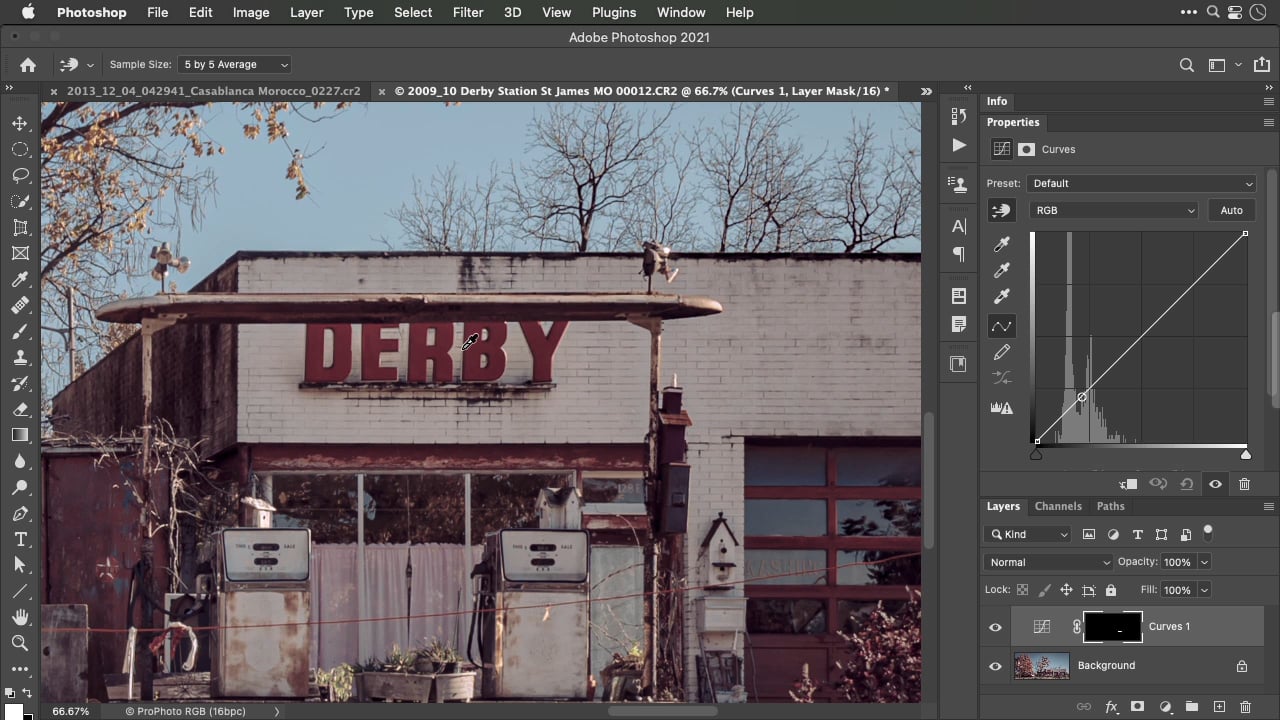
Task: Open the Normal blend mode dropdown
Action: click(x=1049, y=562)
